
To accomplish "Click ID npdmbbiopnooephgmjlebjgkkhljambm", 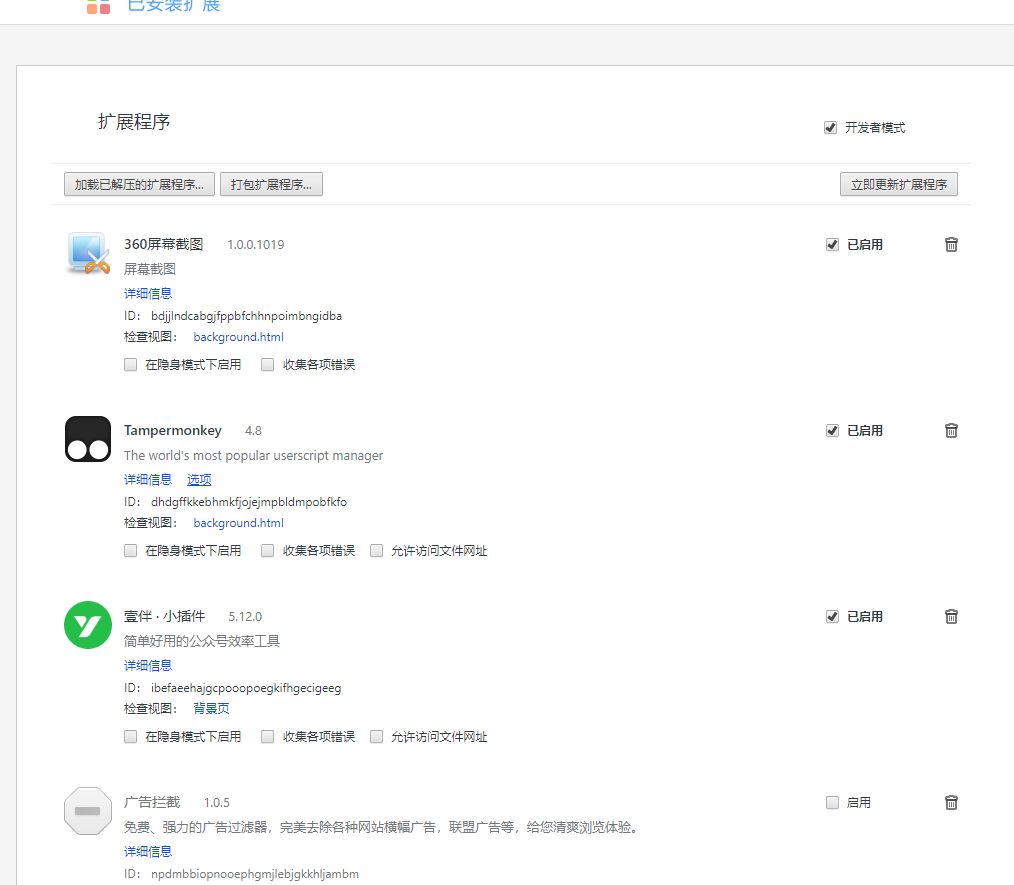I will (x=255, y=874).
